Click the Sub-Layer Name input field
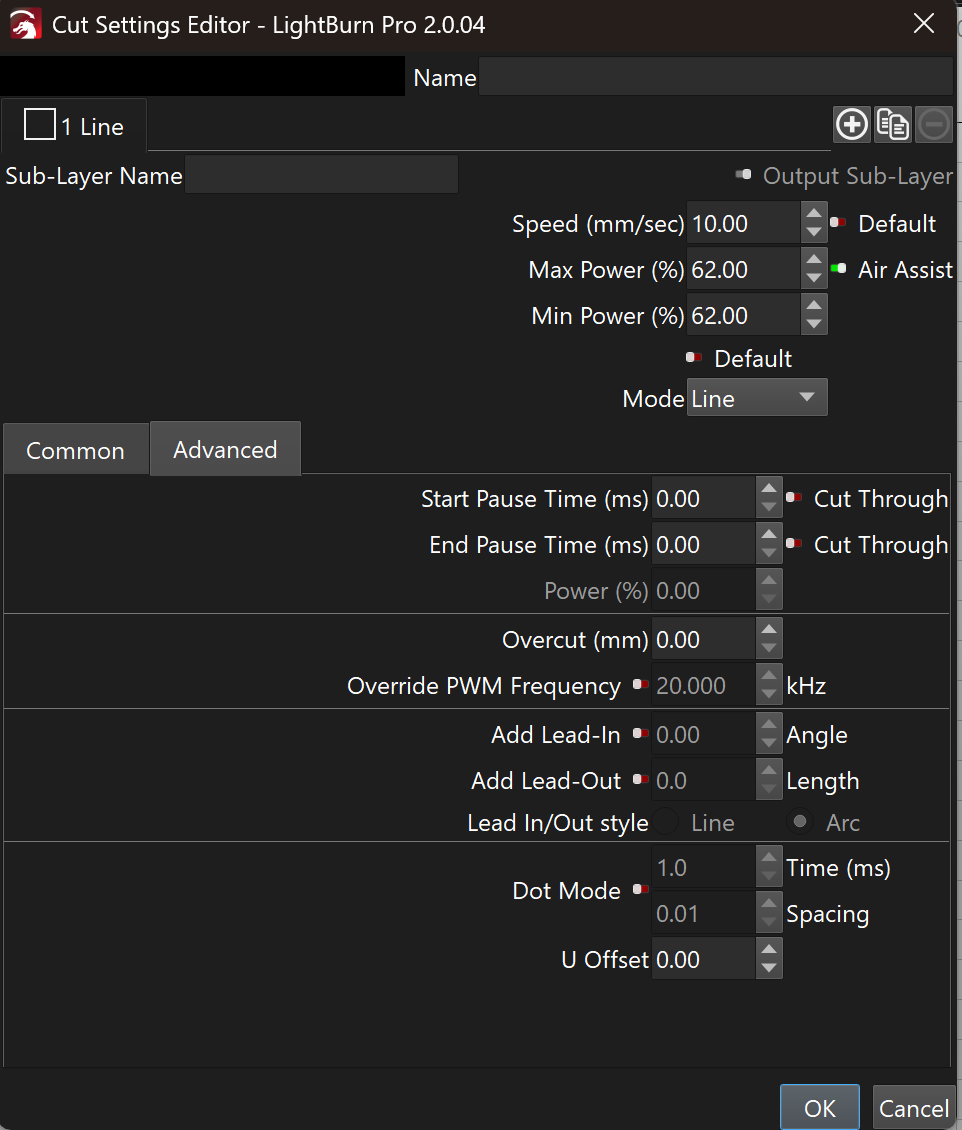 (x=321, y=175)
